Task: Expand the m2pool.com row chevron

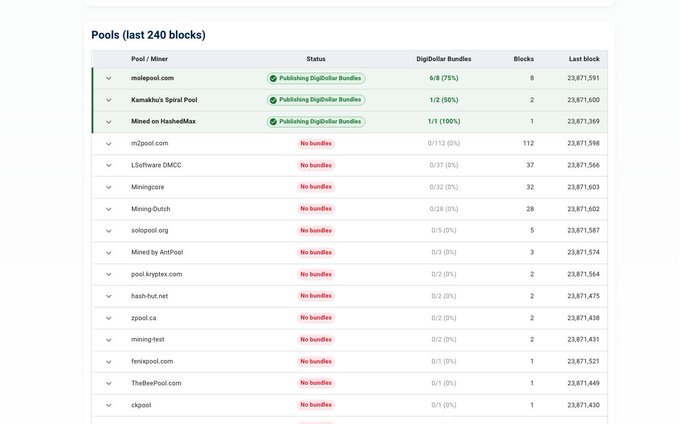Action: 108,144
